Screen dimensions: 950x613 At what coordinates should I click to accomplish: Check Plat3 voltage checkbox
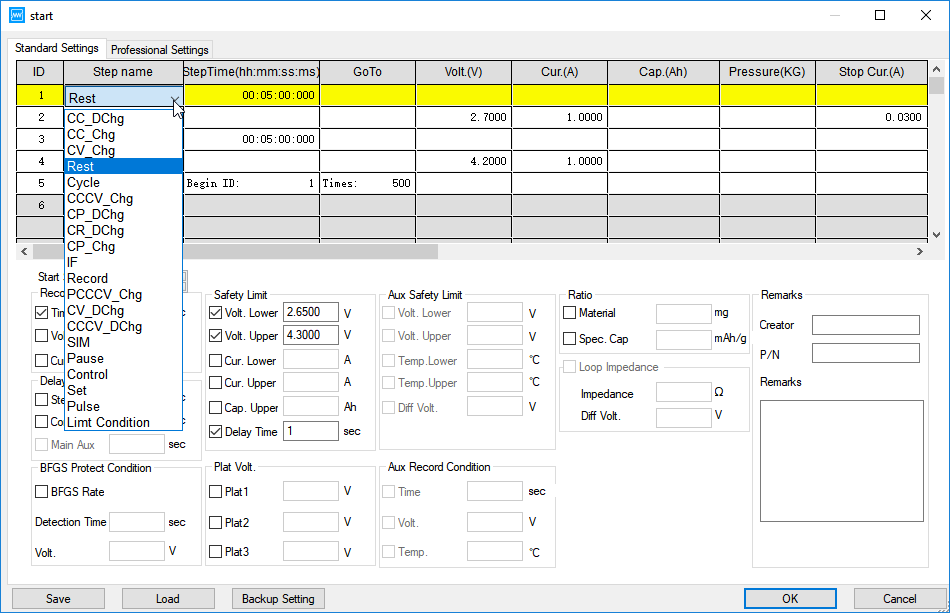tap(215, 551)
